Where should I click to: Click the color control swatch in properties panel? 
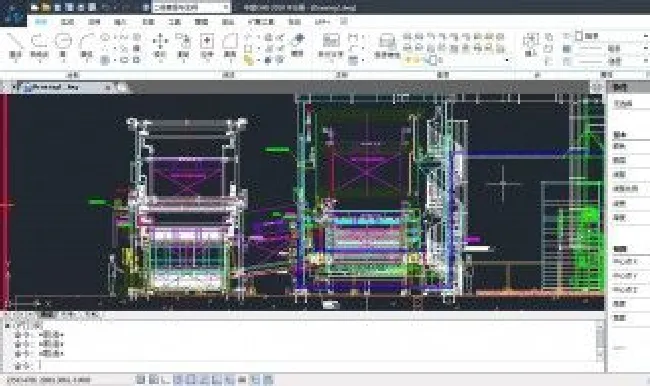pos(579,36)
